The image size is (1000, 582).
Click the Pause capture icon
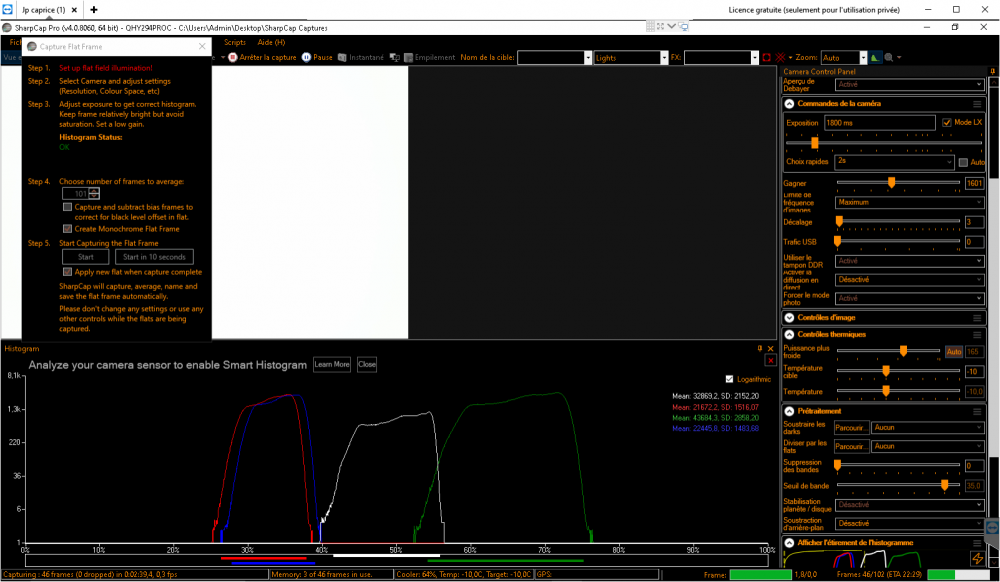306,57
